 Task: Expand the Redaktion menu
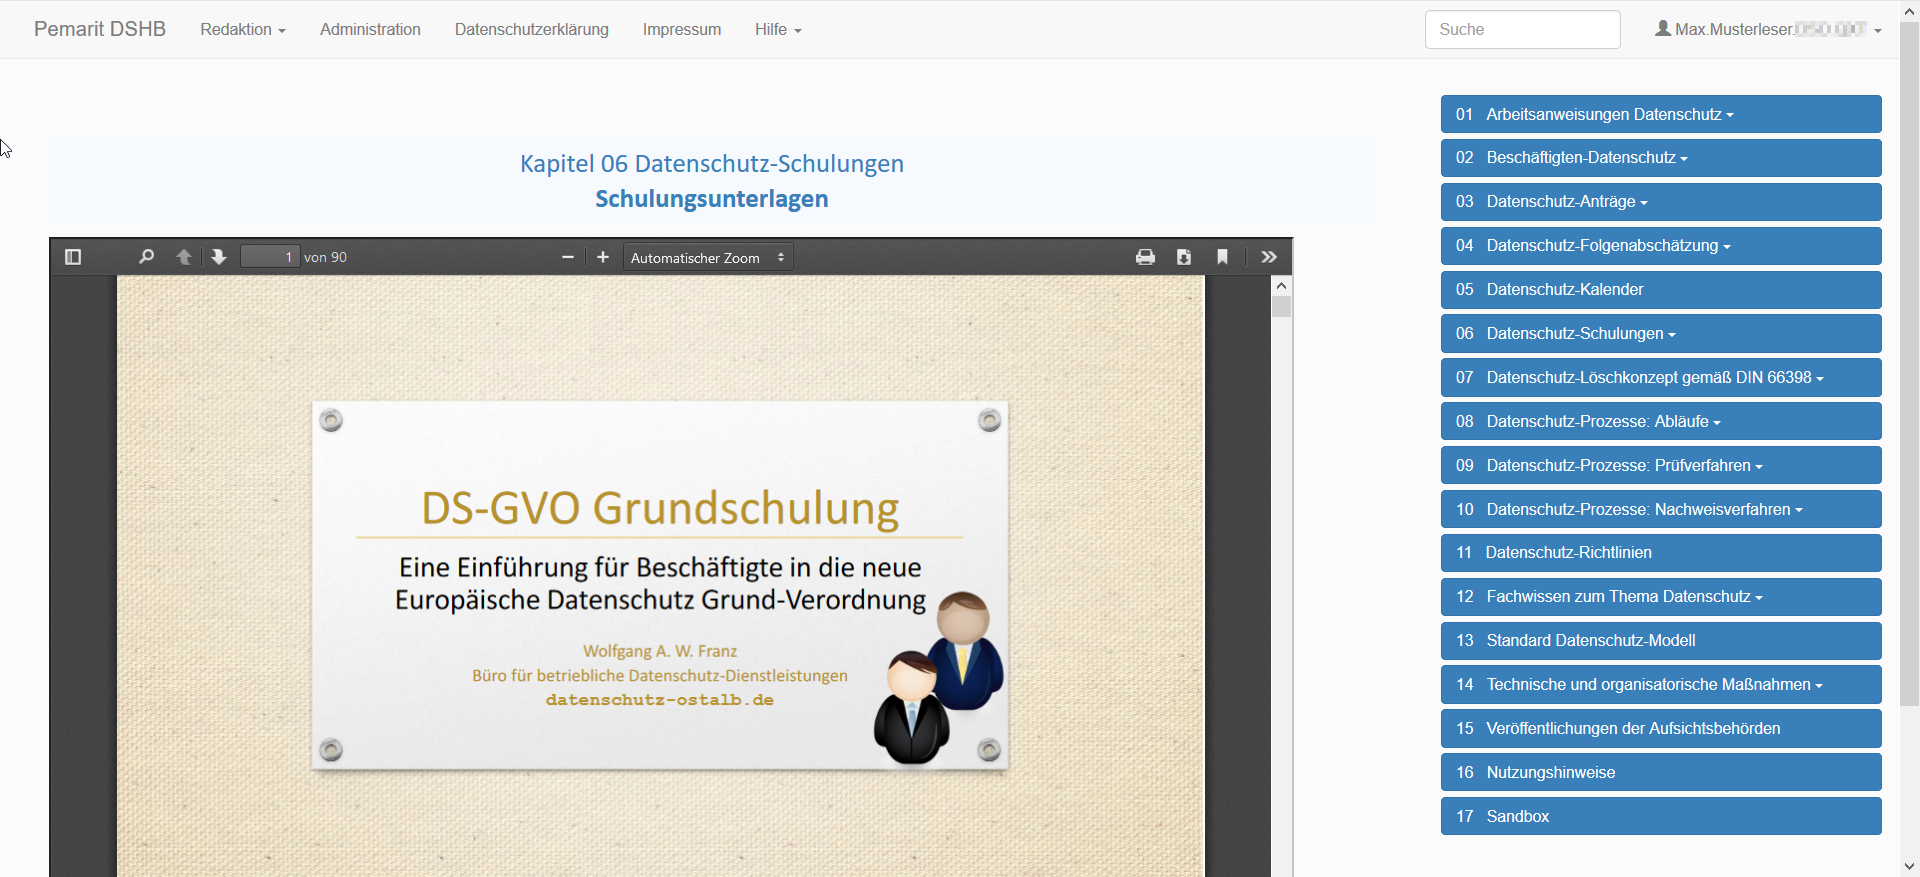(242, 30)
